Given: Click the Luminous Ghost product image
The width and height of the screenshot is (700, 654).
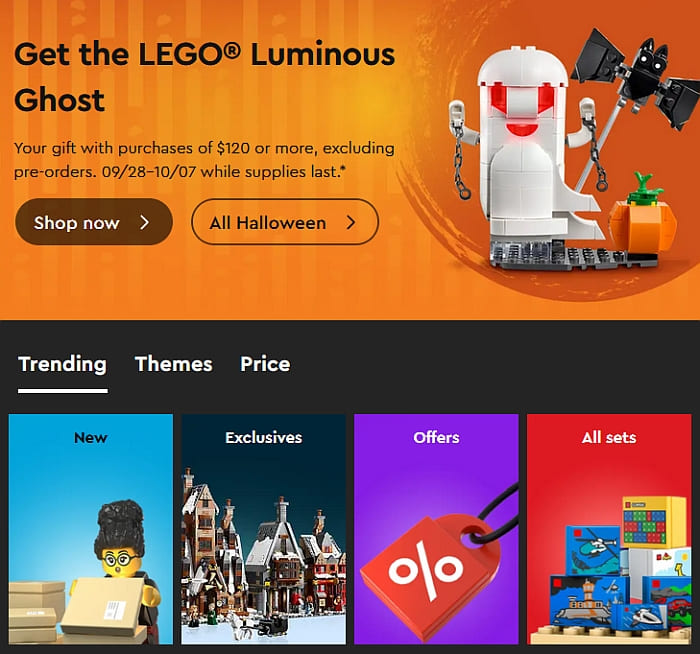Looking at the screenshot, I should pyautogui.click(x=527, y=156).
